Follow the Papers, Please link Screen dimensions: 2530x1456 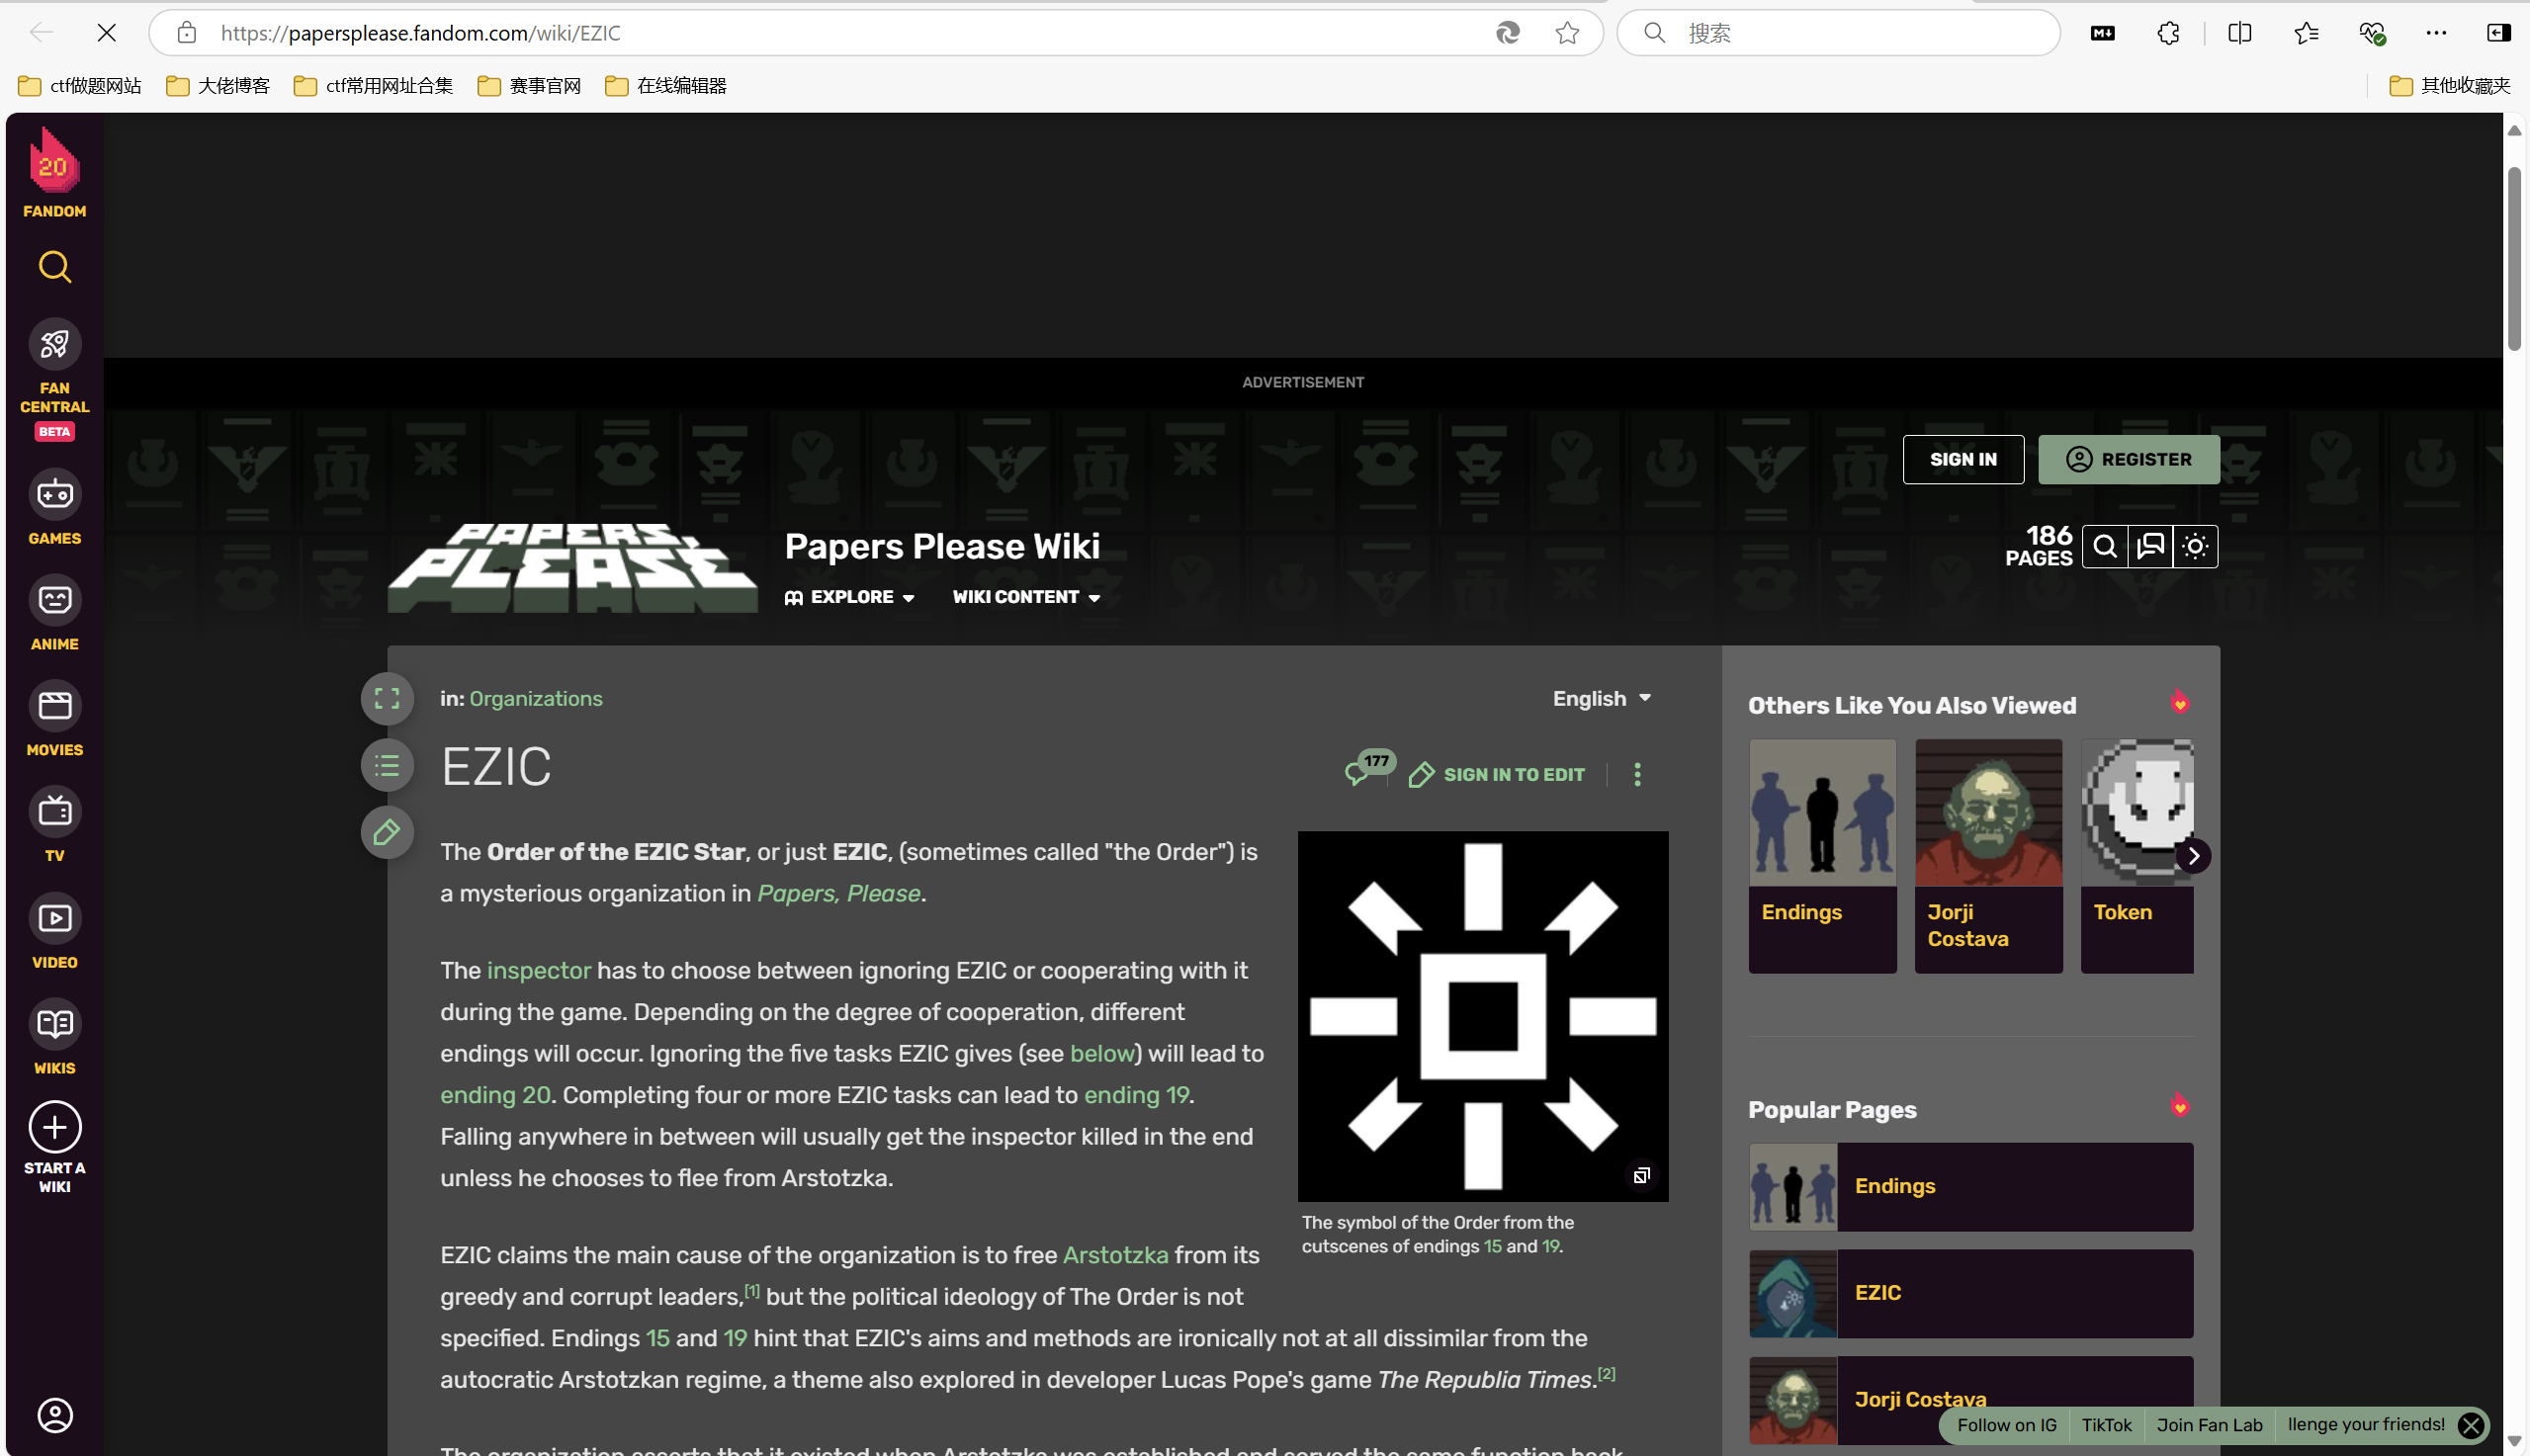point(839,893)
